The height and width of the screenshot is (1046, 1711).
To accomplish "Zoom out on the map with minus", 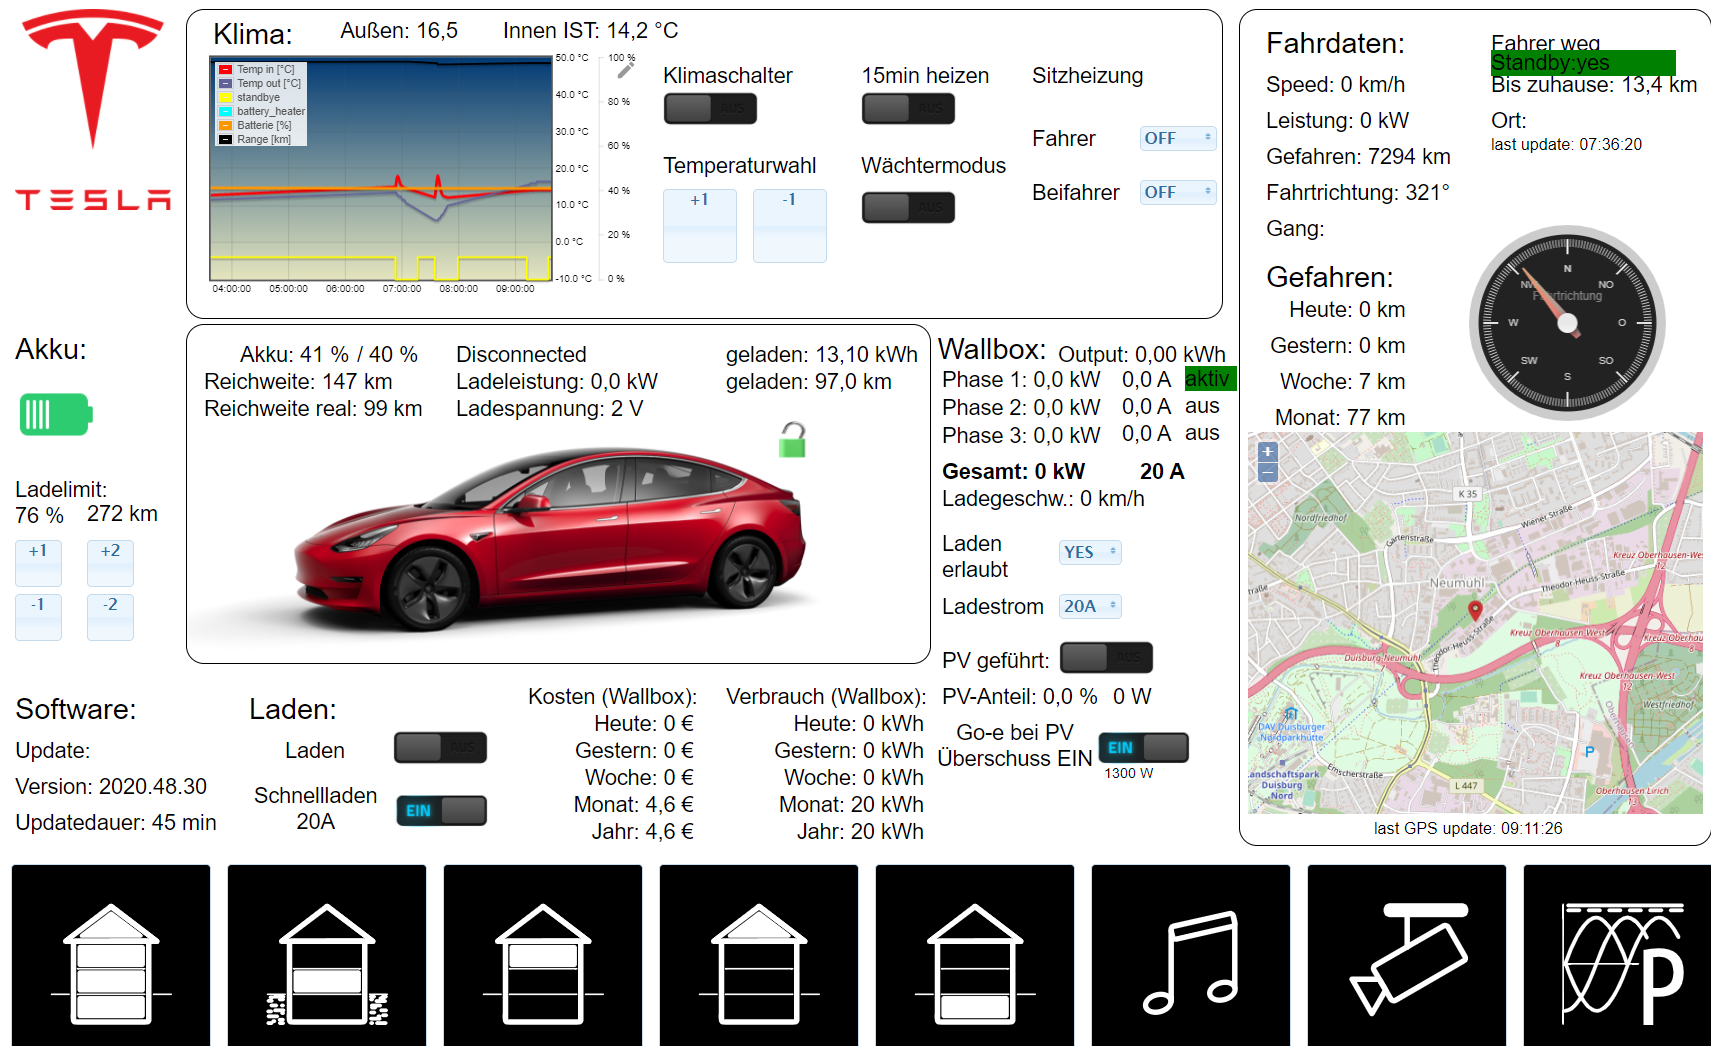I will [1268, 472].
